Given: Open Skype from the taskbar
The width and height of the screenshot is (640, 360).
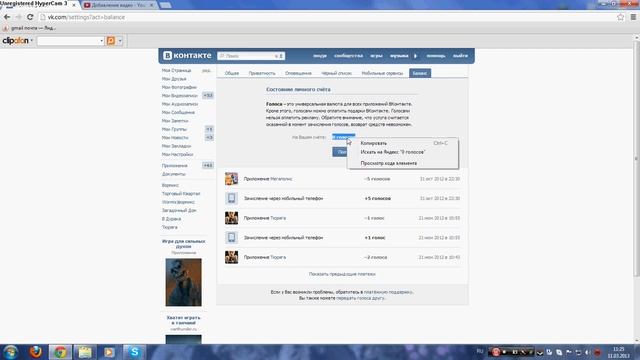Looking at the screenshot, I should click(x=134, y=352).
